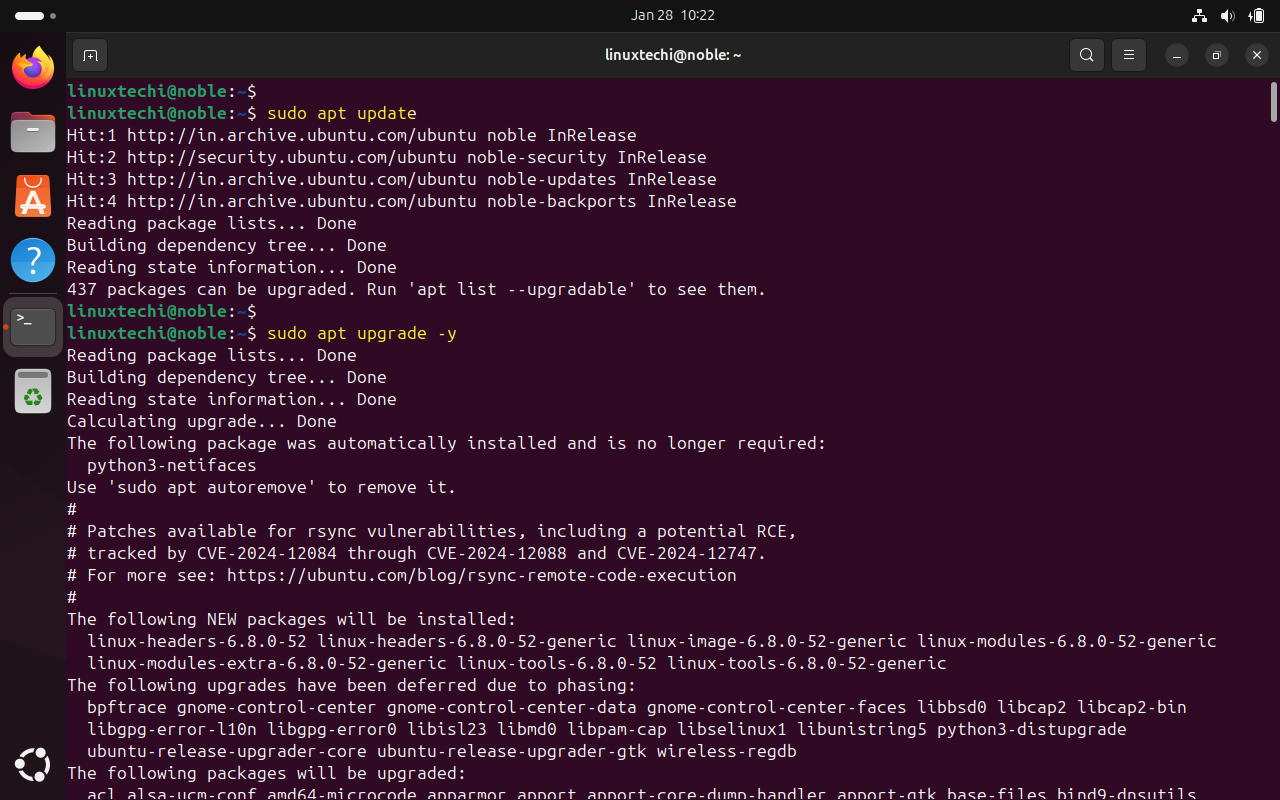The image size is (1280, 800).
Task: Show applications with the Ubuntu logo button
Action: click(x=33, y=766)
